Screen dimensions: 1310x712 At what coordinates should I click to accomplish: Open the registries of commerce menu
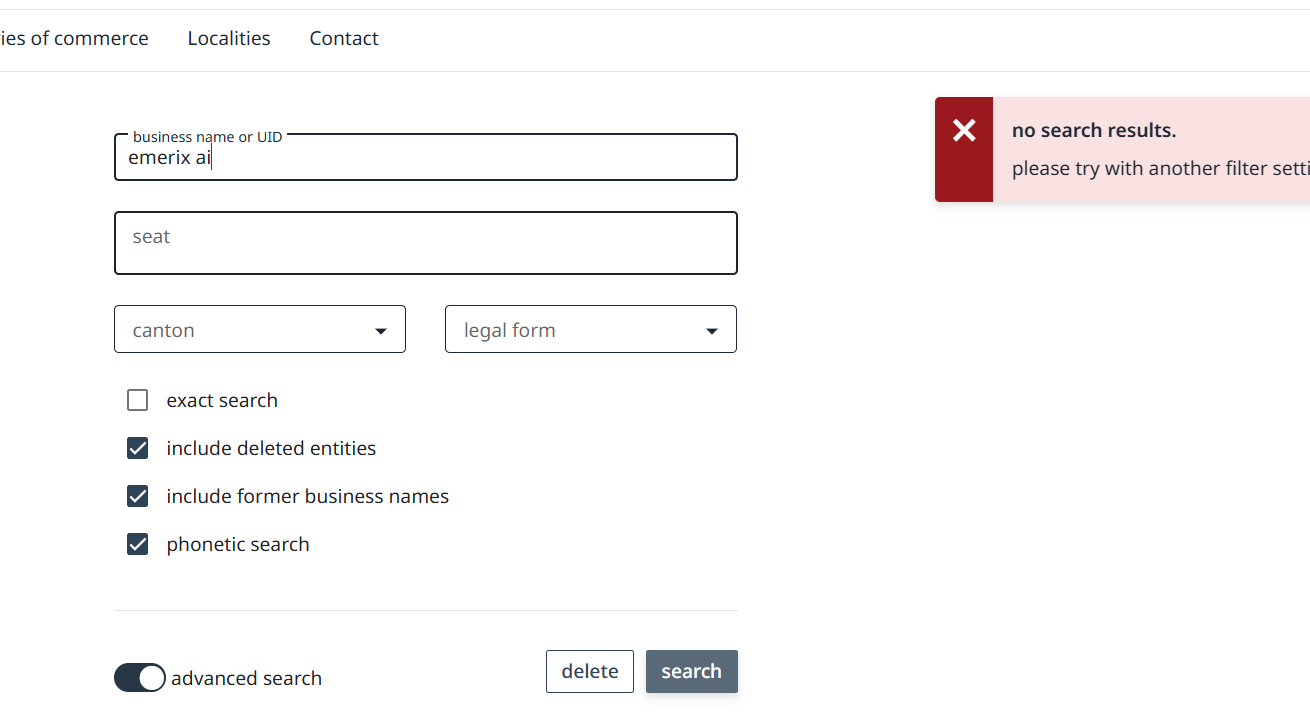click(74, 38)
